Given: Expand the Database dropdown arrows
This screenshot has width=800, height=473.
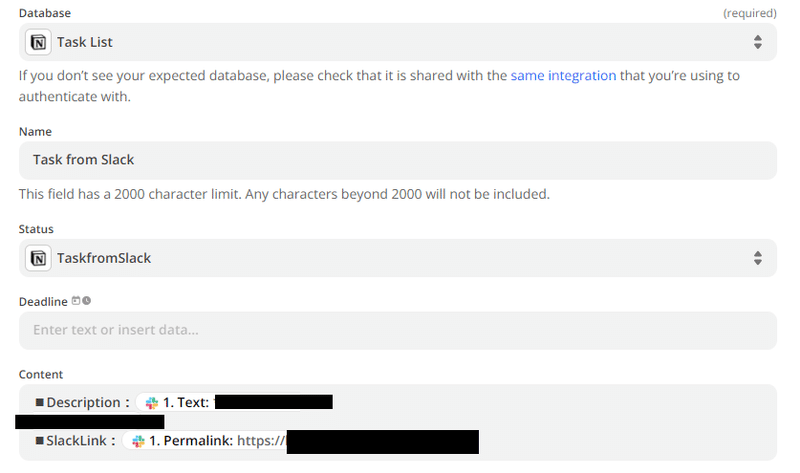Looking at the screenshot, I should tap(758, 42).
